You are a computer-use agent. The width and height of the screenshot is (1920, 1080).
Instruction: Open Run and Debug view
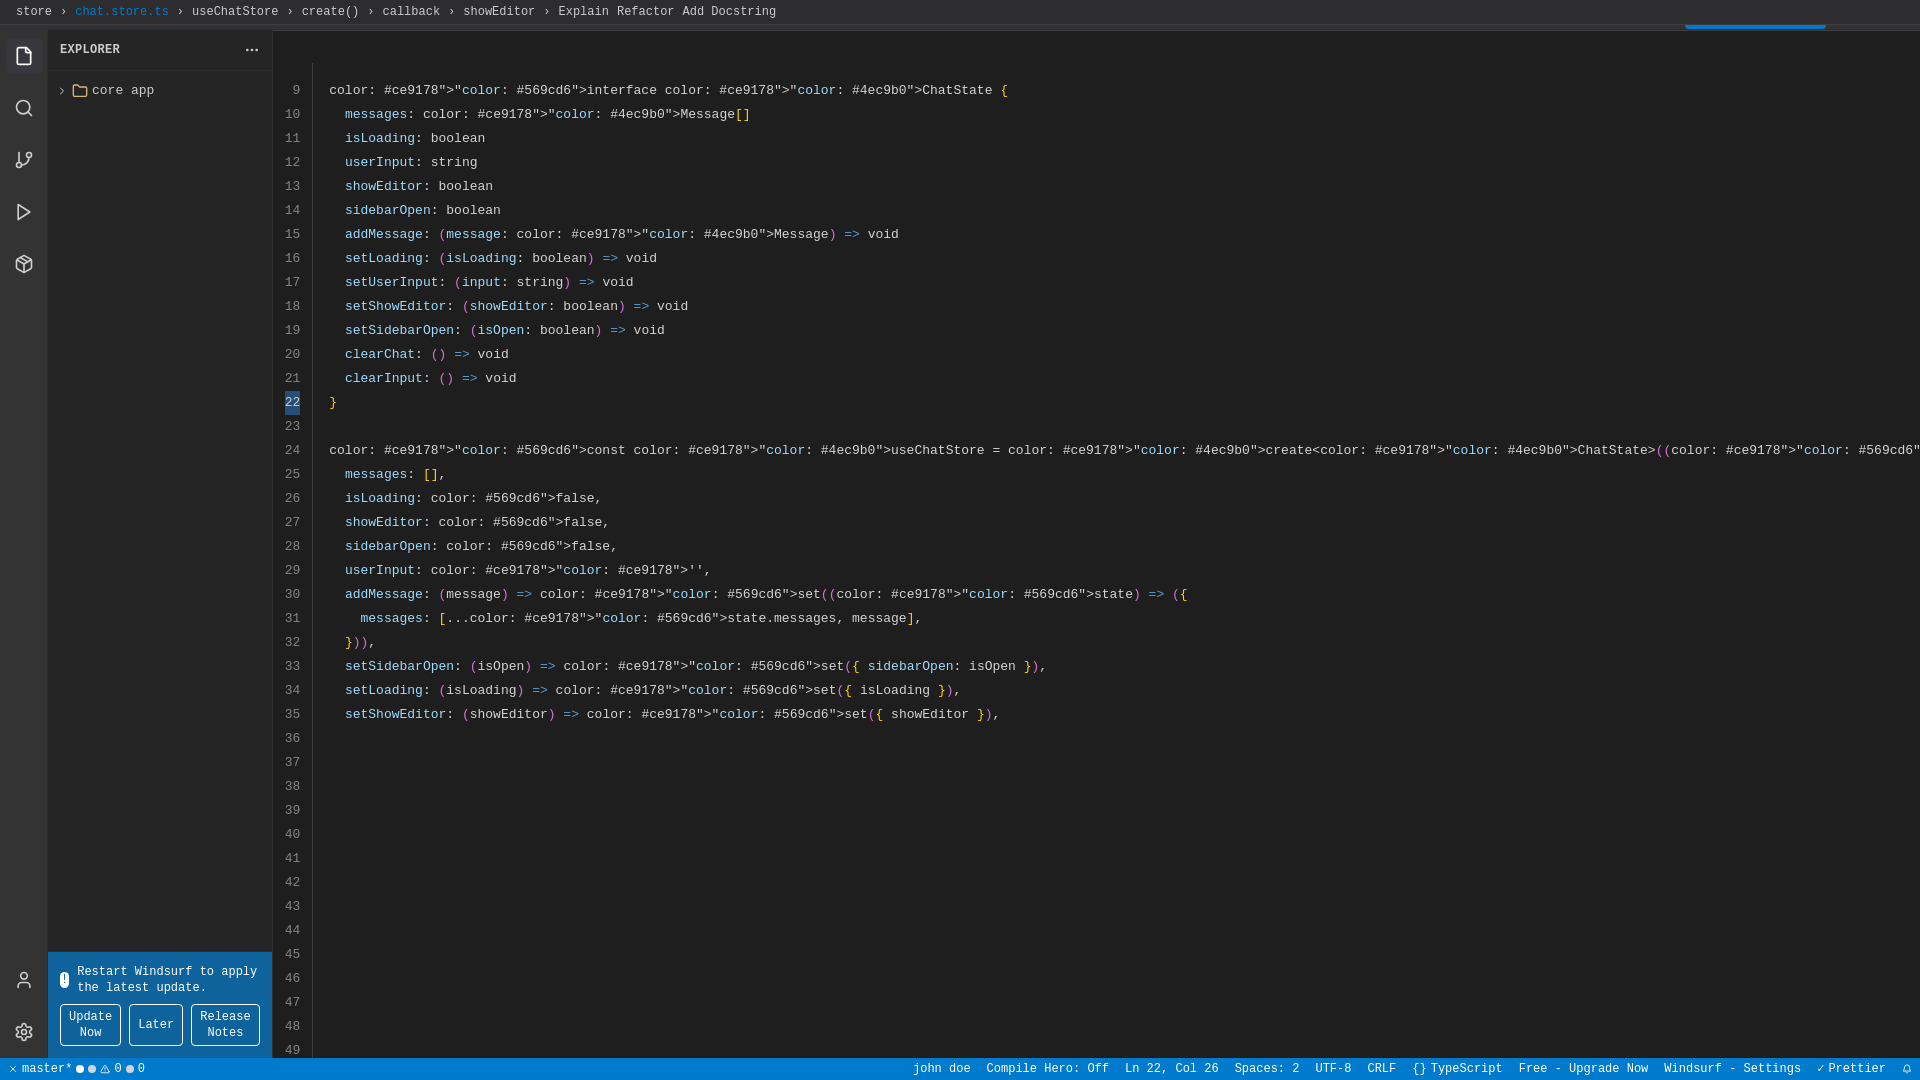24,212
